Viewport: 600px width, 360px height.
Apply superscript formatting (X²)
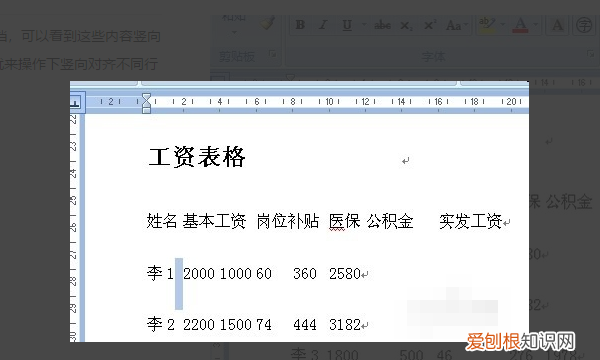coord(430,25)
